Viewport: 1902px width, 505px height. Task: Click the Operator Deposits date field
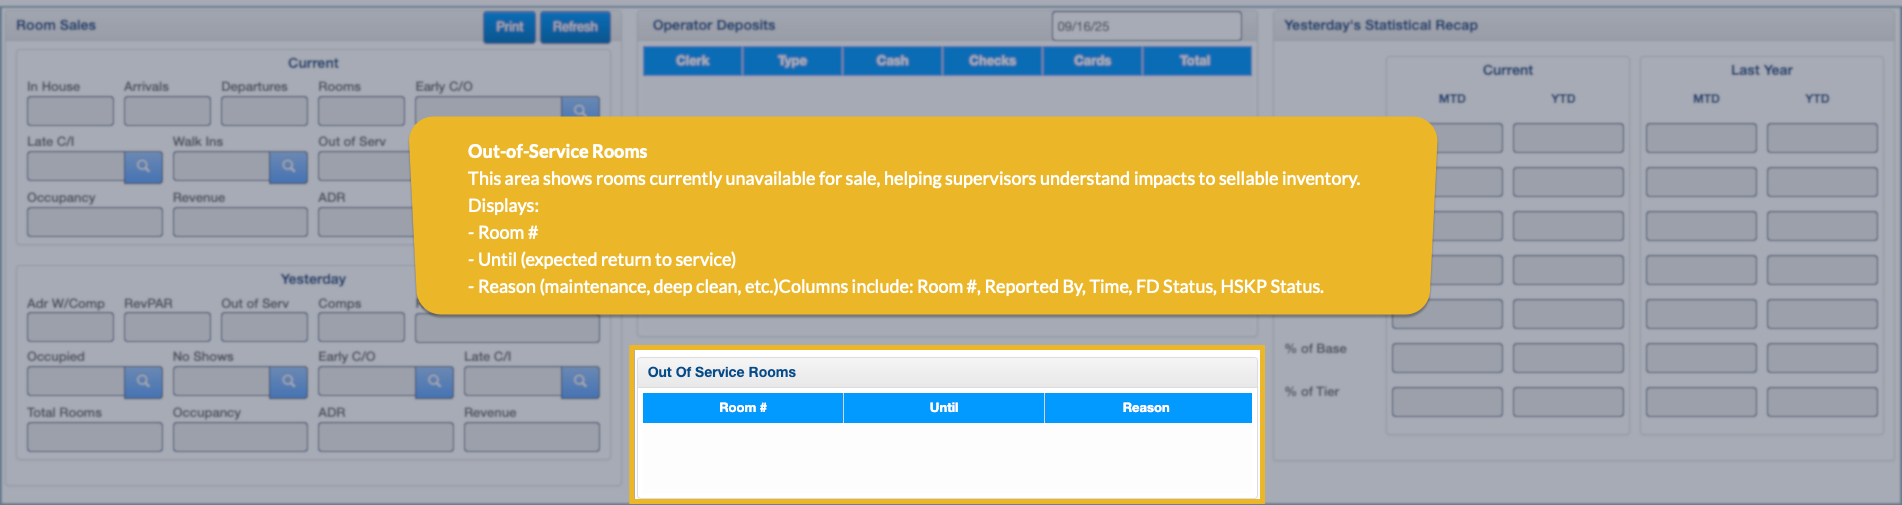click(1146, 27)
